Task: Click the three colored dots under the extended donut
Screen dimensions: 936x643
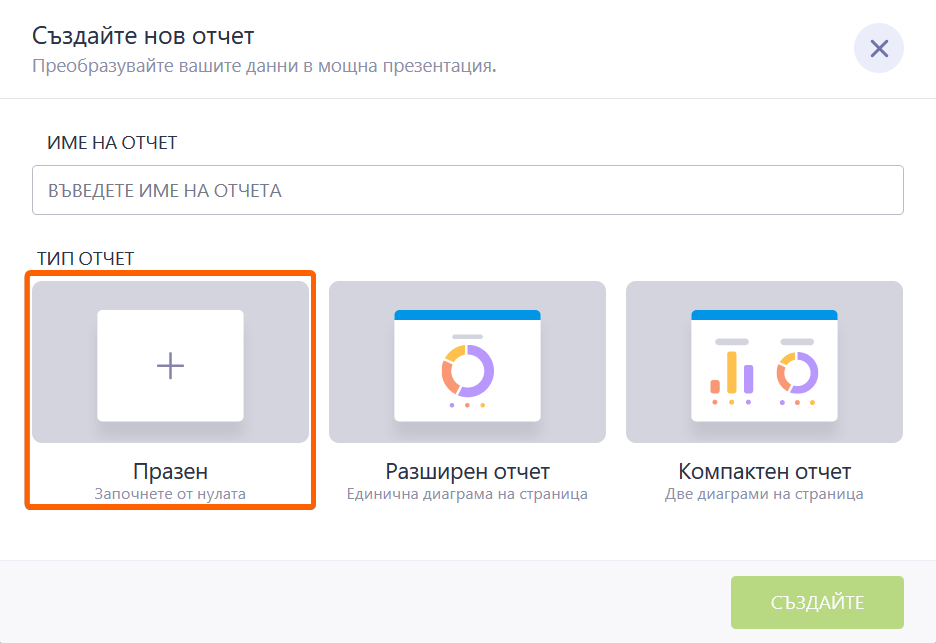Action: pos(467,405)
